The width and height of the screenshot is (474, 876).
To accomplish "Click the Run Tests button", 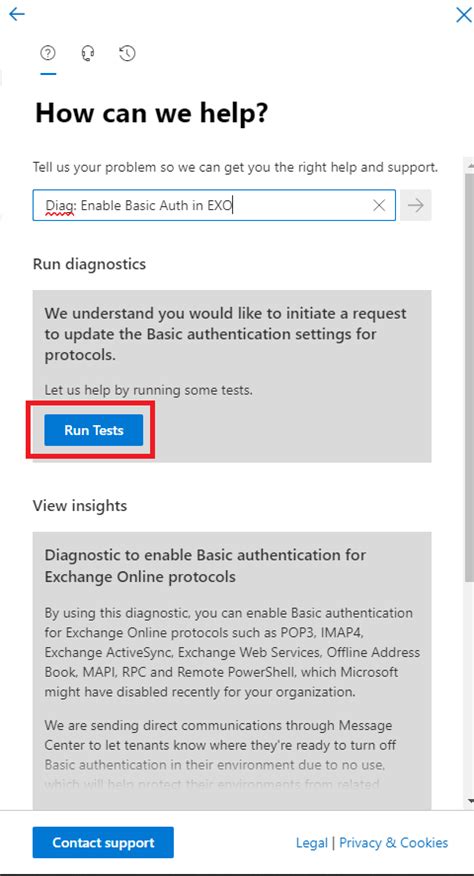I will (93, 430).
